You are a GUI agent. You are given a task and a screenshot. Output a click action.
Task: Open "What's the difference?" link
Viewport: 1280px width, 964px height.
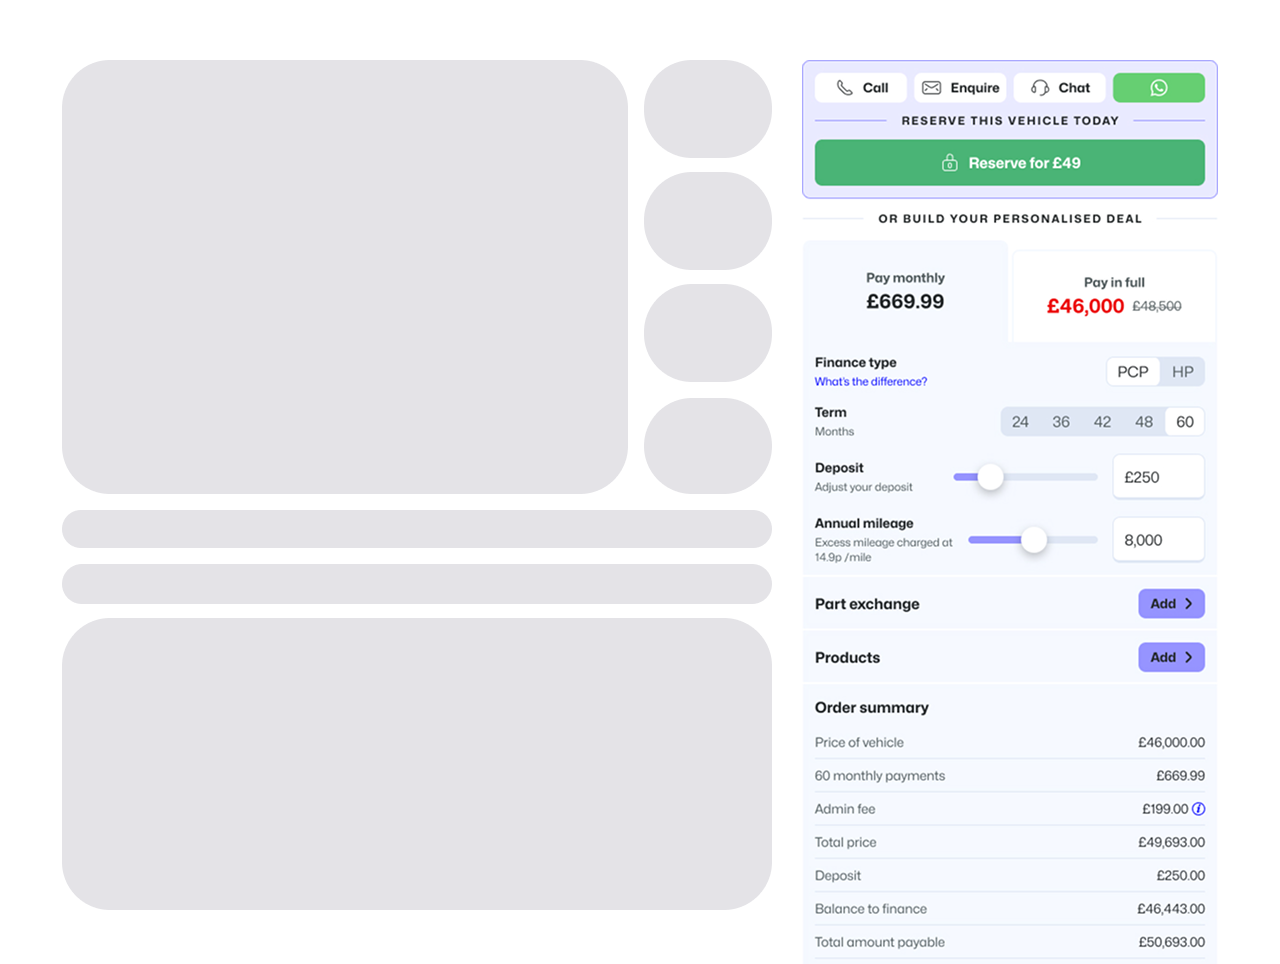[870, 382]
